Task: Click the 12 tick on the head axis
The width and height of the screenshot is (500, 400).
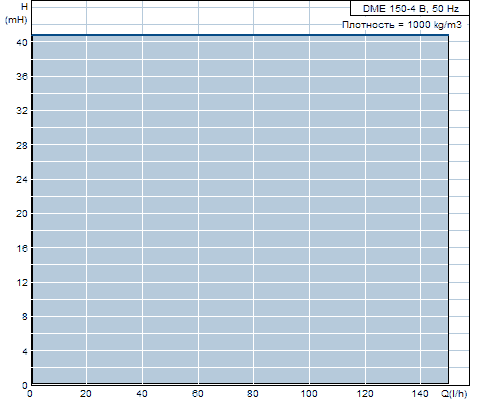Action: [22, 283]
